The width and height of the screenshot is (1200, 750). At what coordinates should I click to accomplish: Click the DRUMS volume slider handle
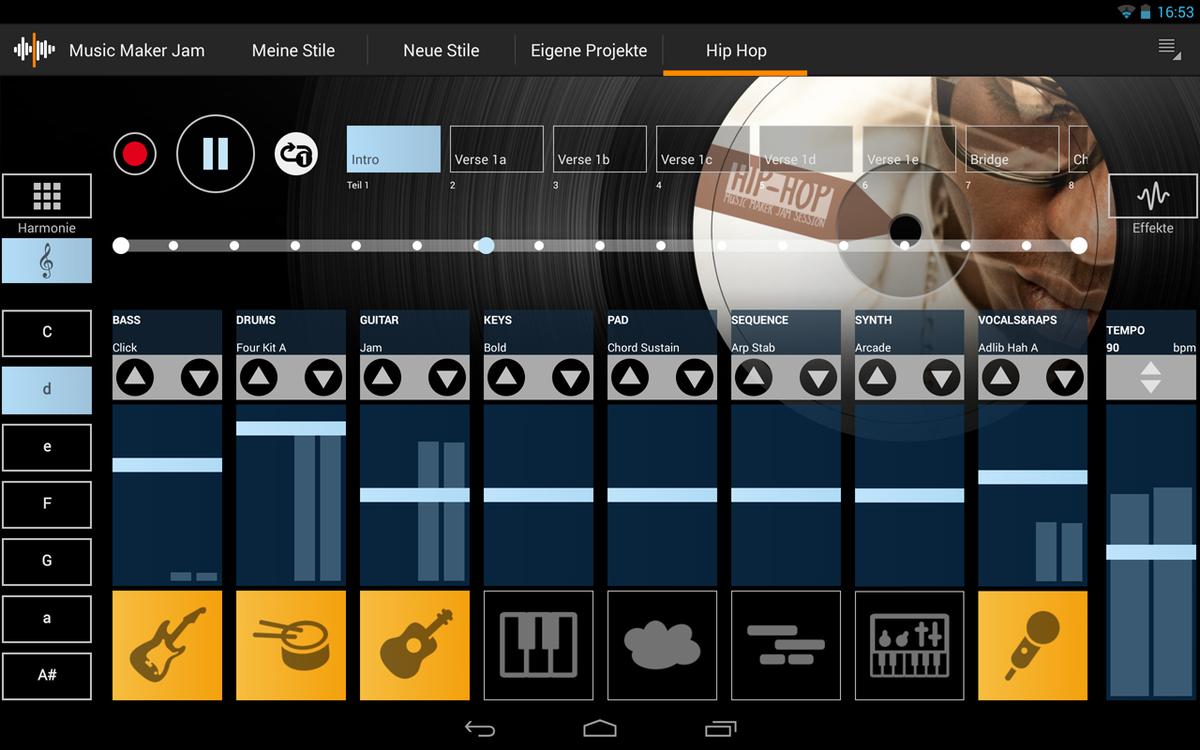point(291,428)
